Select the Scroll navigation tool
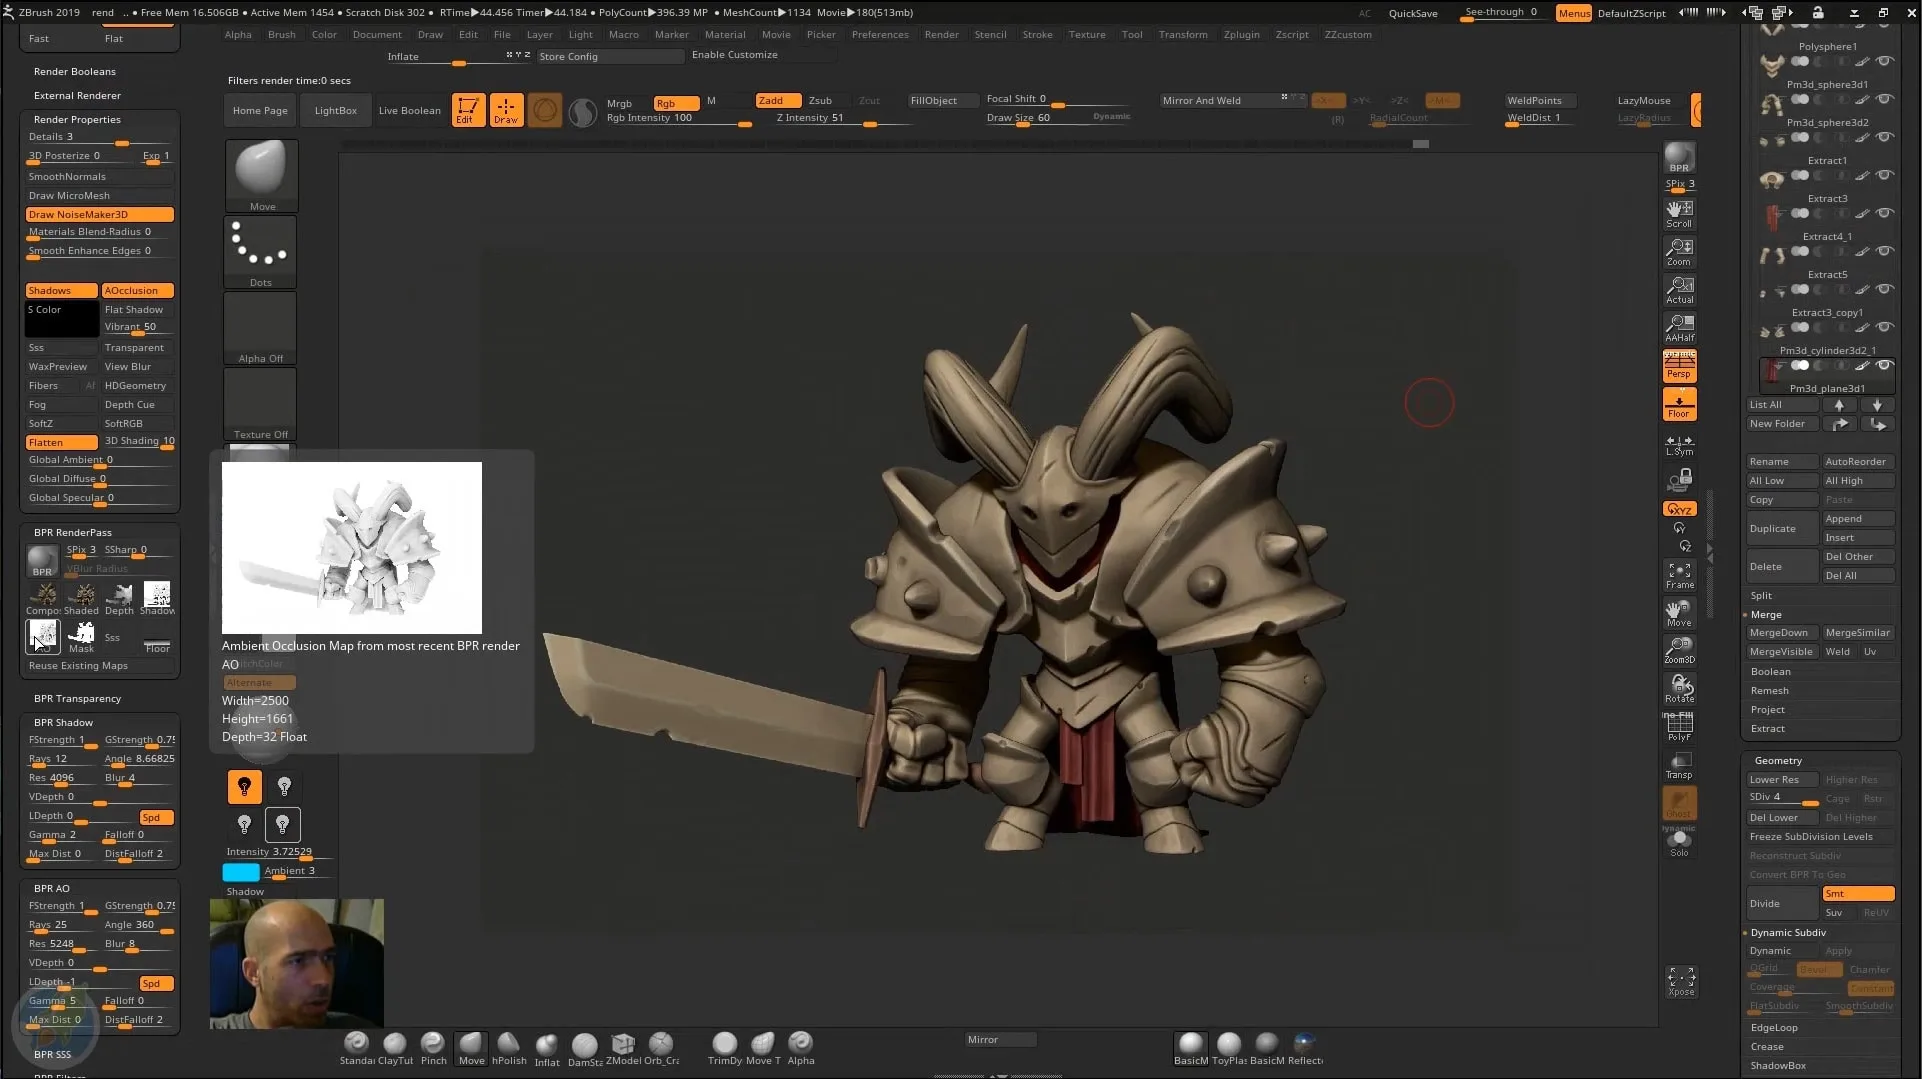This screenshot has width=1922, height=1079. click(1679, 213)
